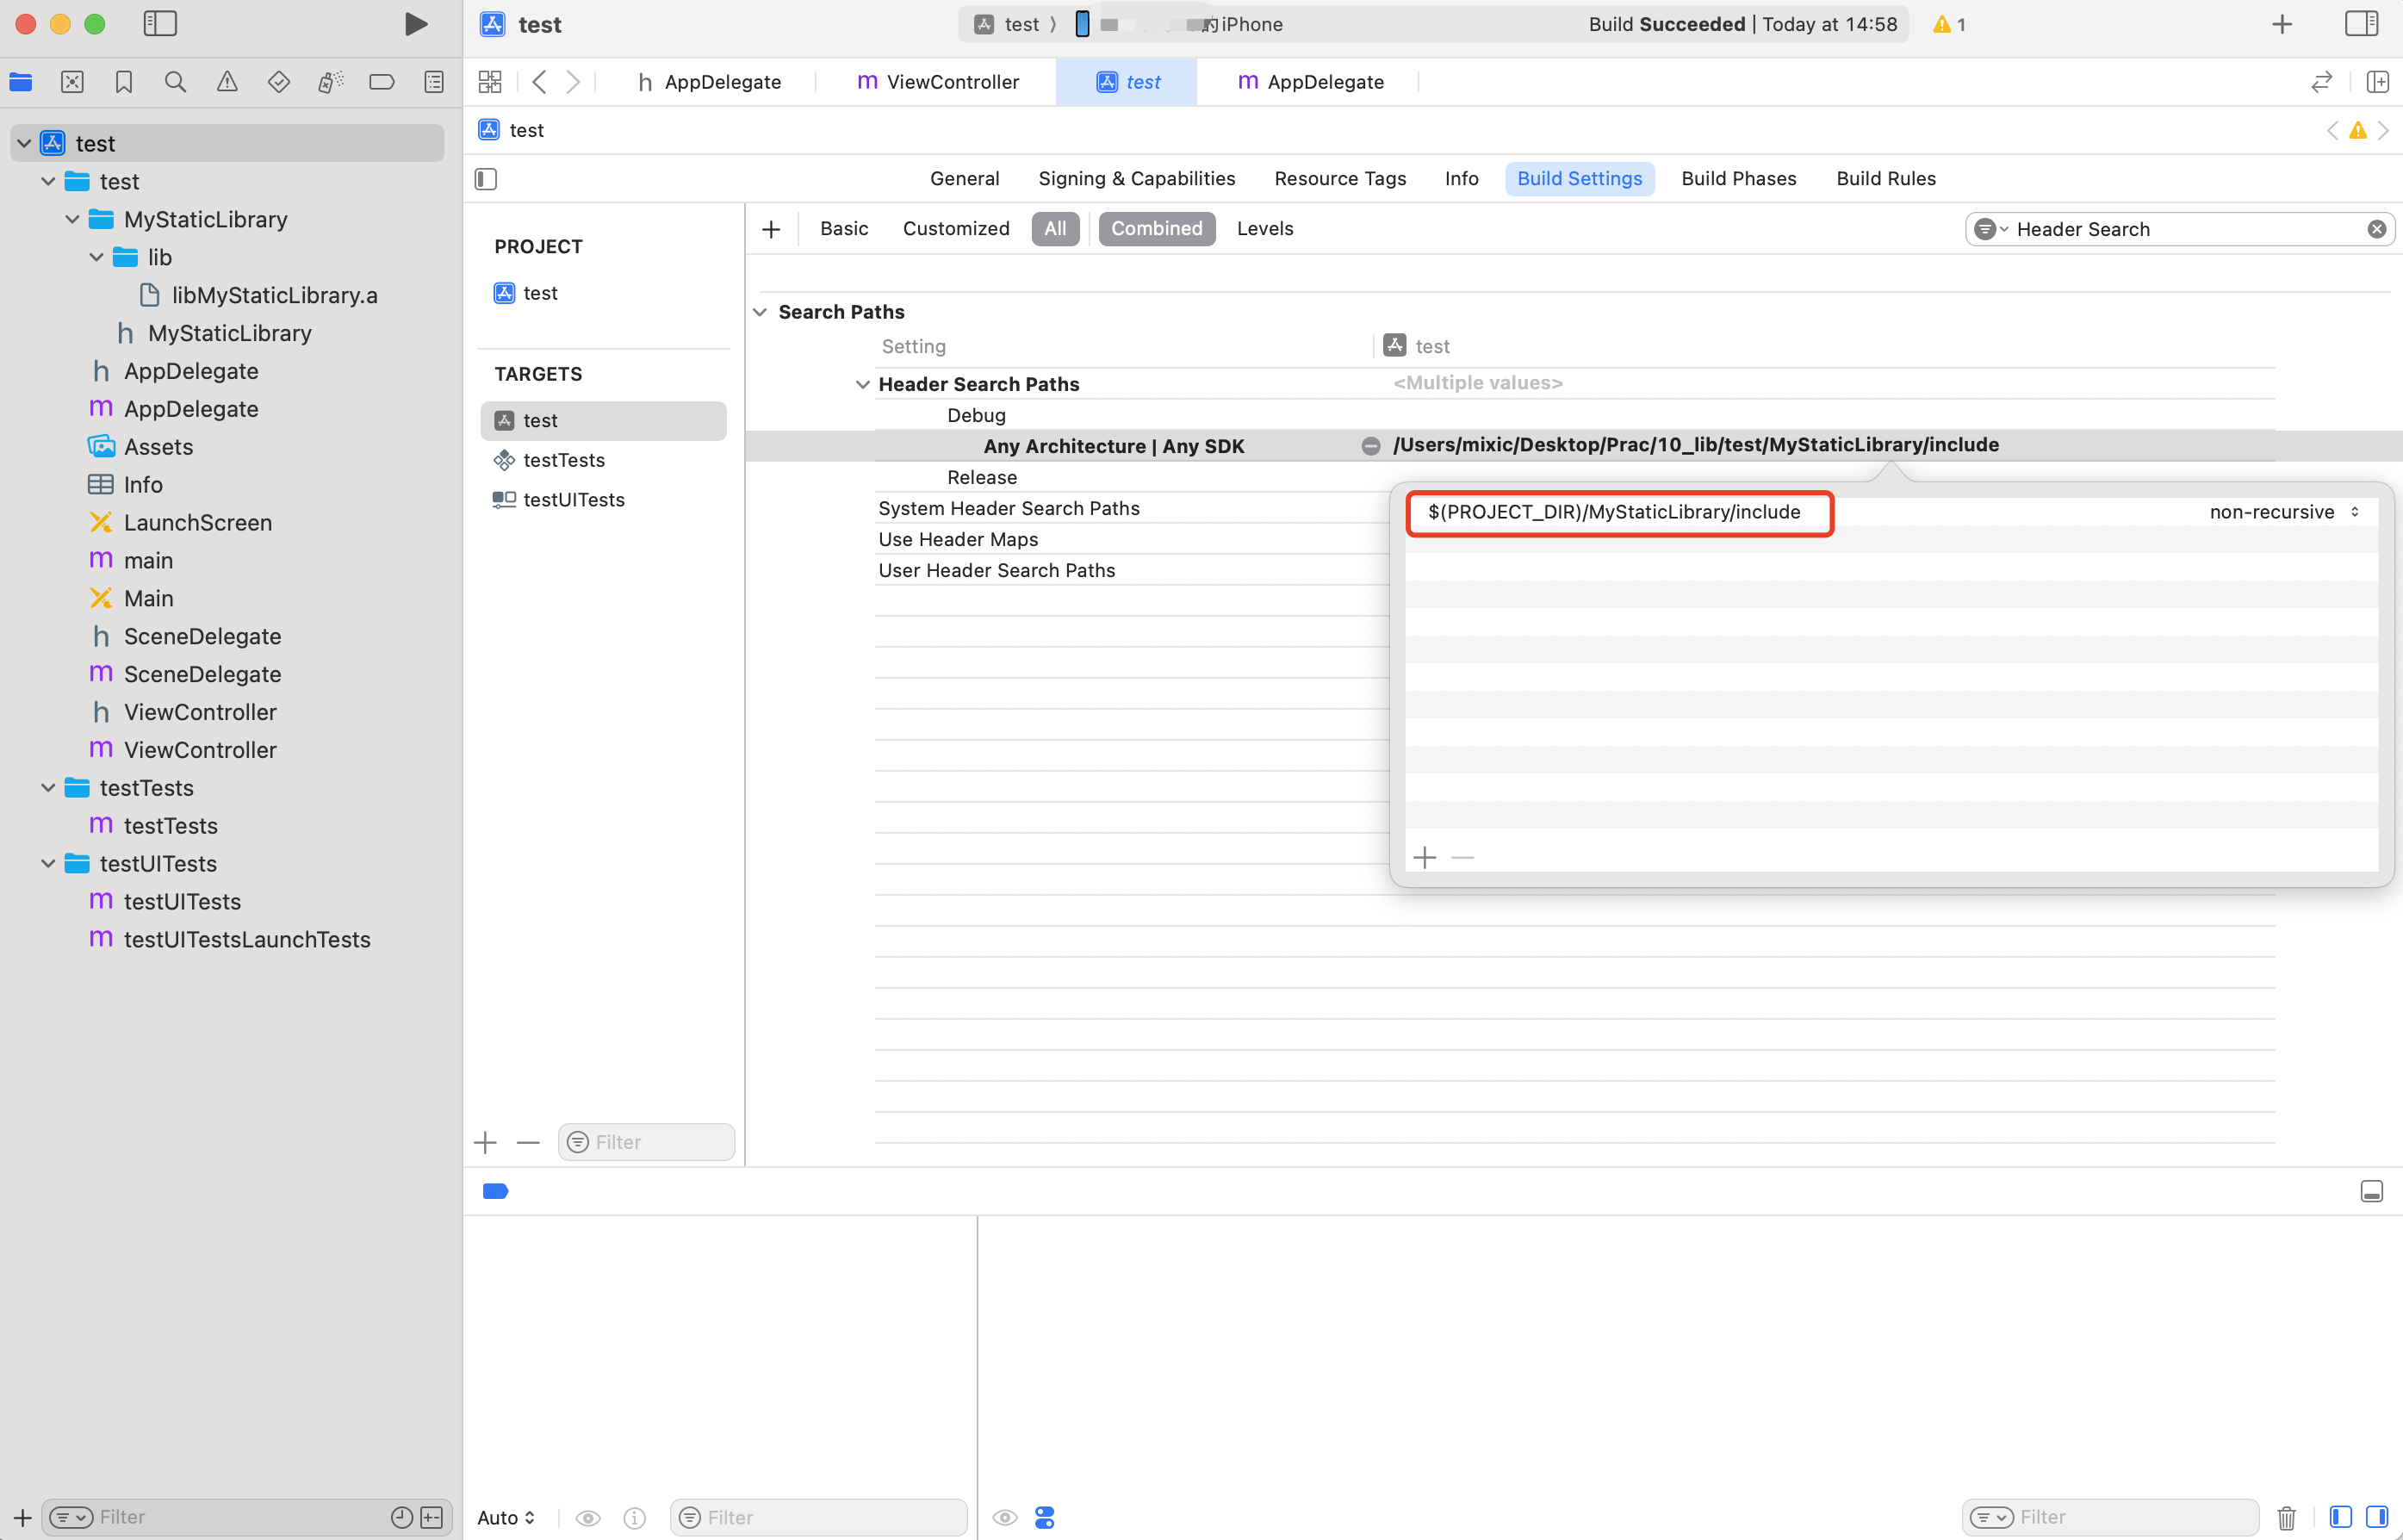The width and height of the screenshot is (2403, 1540).
Task: Click the Bookmark navigator icon
Action: [124, 82]
